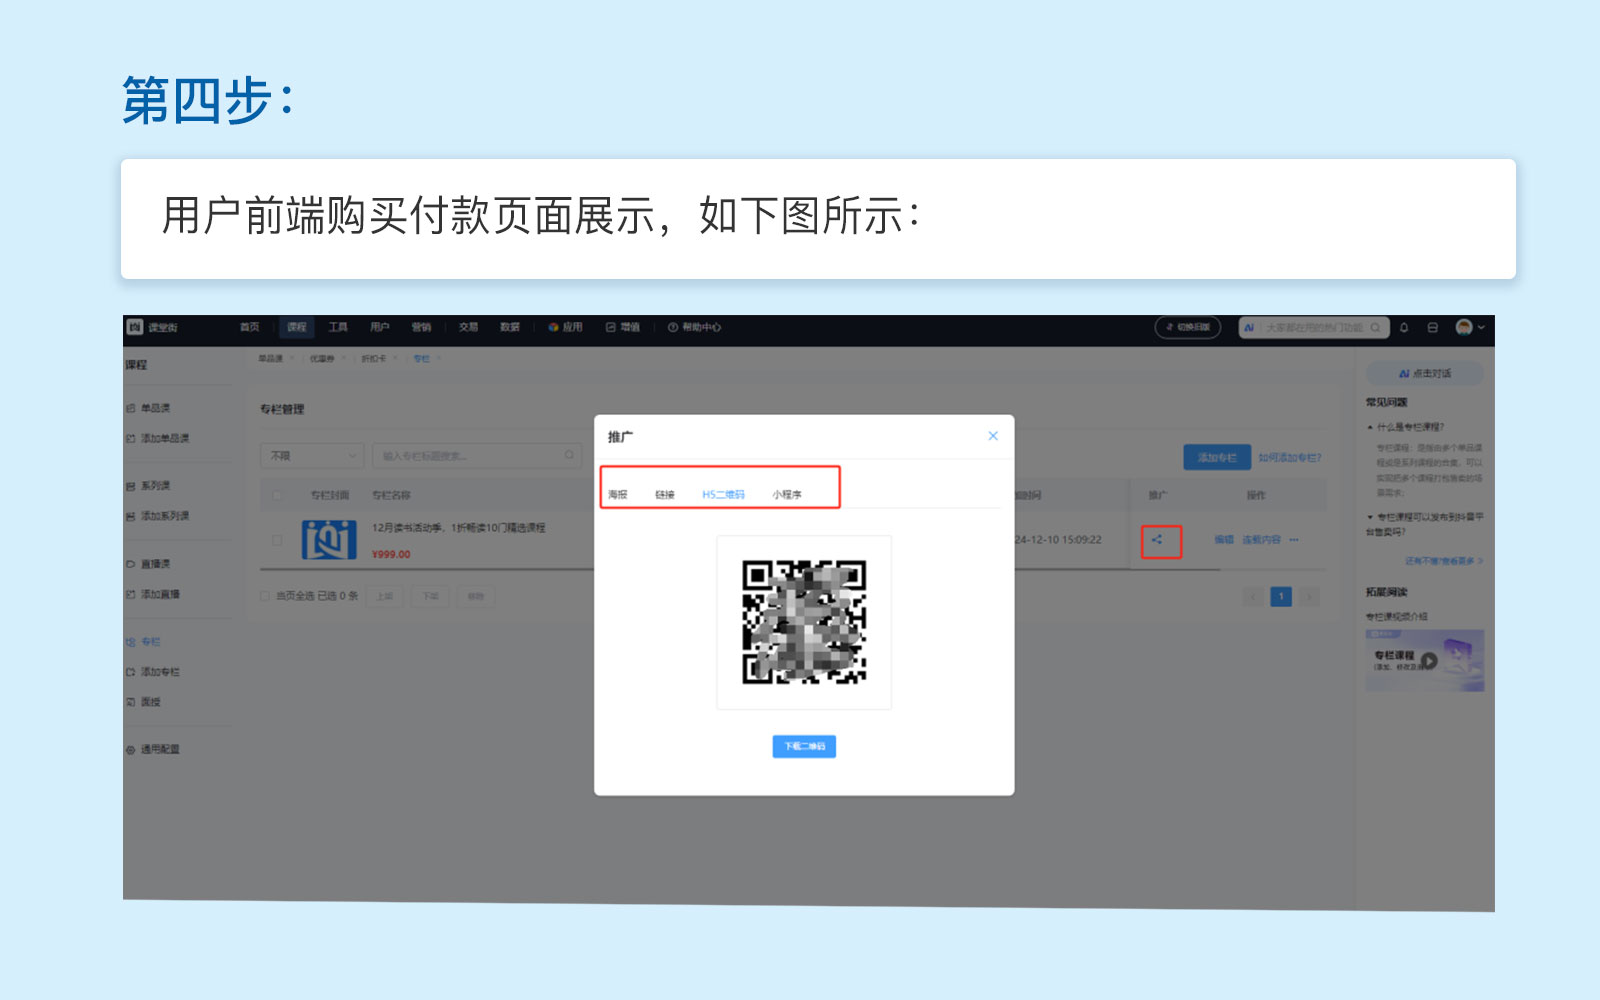This screenshot has height=1000, width=1600.
Task: Select page 1 in pagination
Action: coord(1281,597)
